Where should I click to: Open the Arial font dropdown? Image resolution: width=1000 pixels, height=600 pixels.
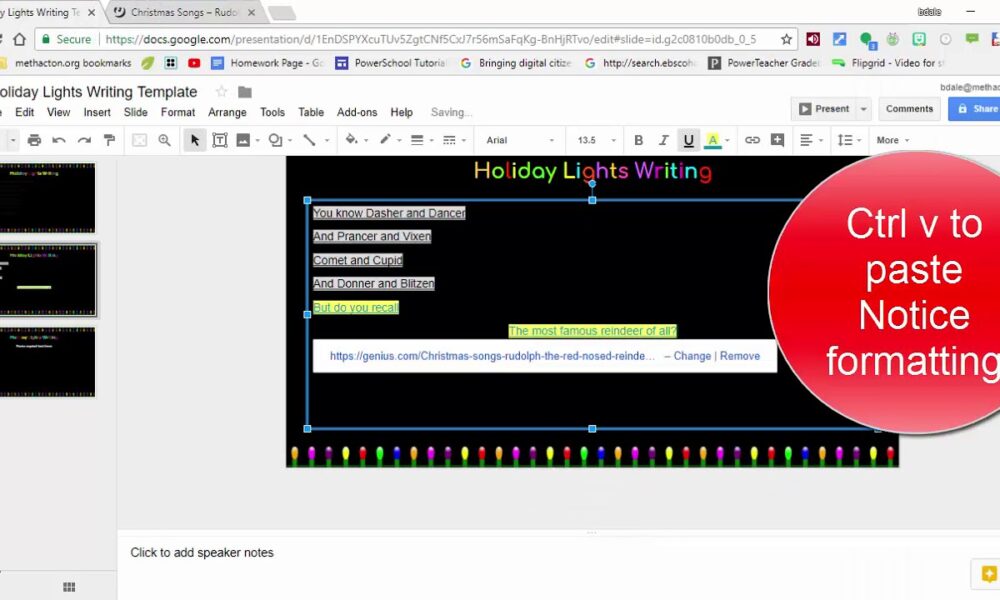pos(519,140)
